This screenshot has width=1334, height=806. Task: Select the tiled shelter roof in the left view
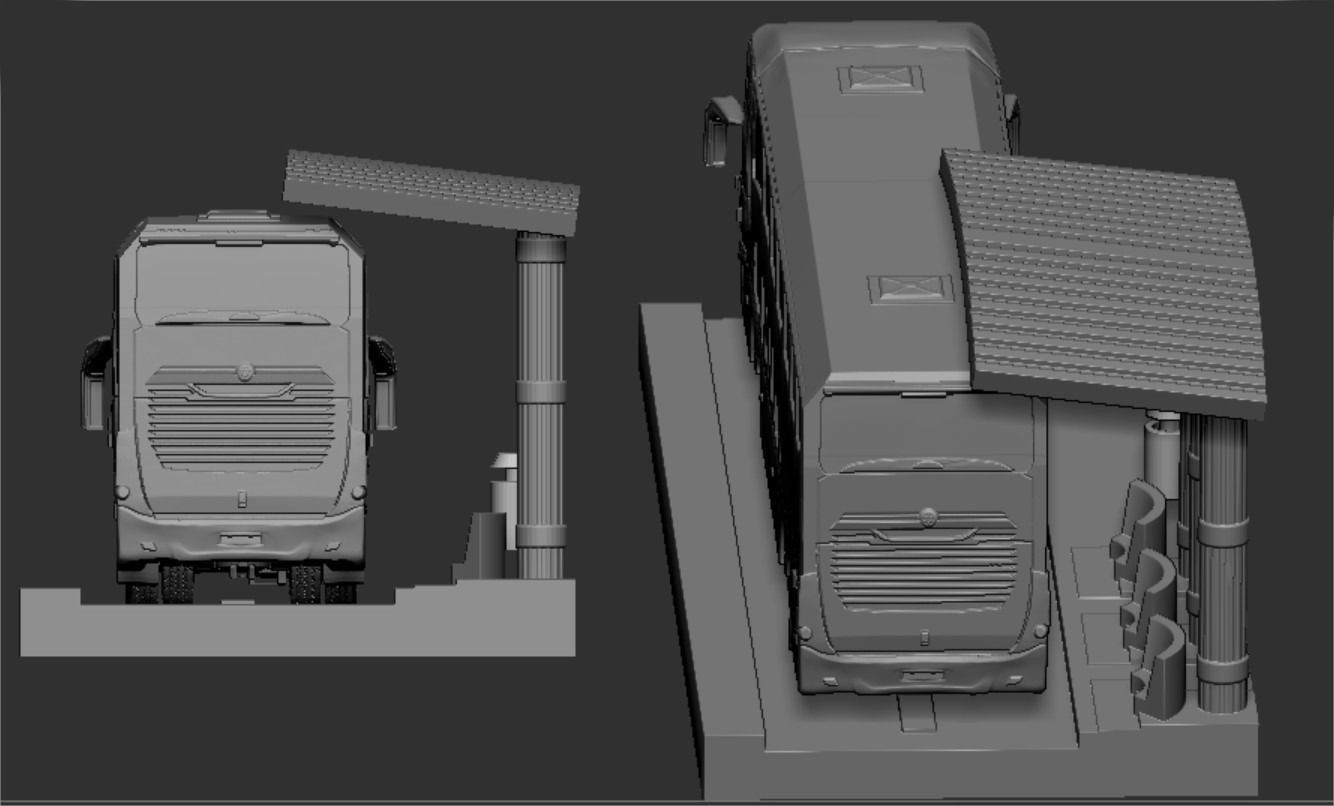point(432,193)
